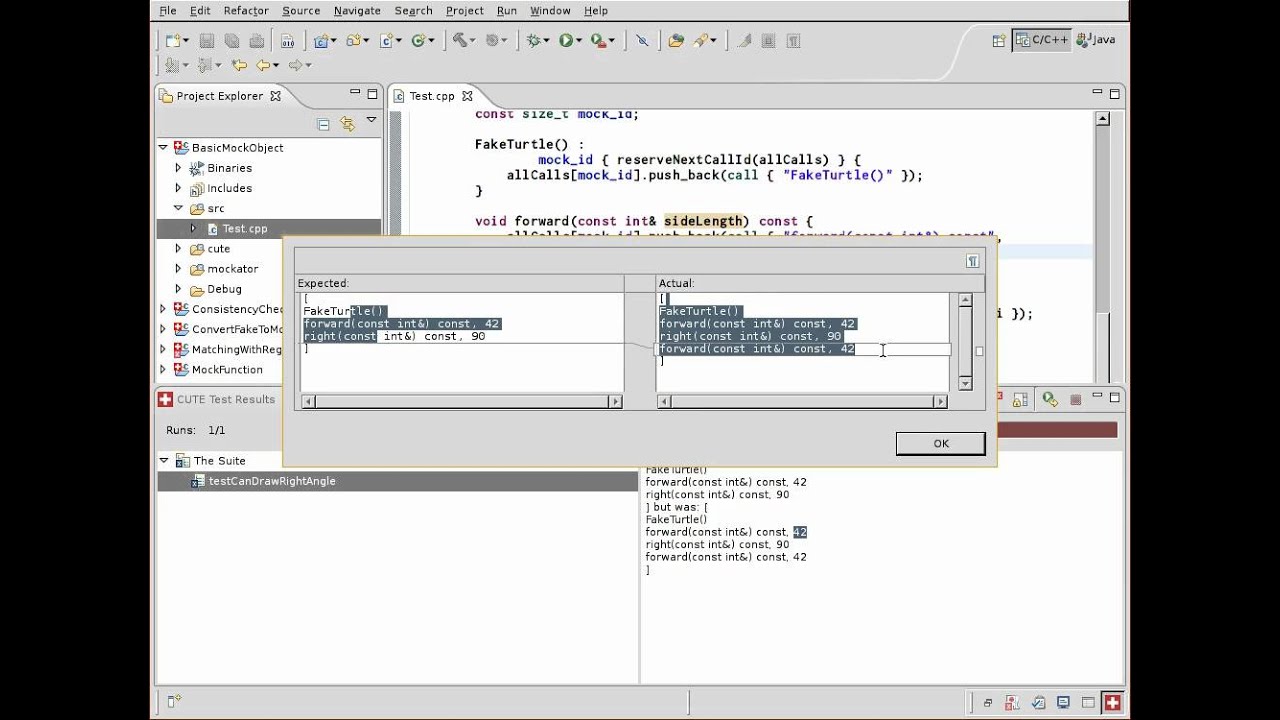Collapse the src folder node

tap(179, 208)
